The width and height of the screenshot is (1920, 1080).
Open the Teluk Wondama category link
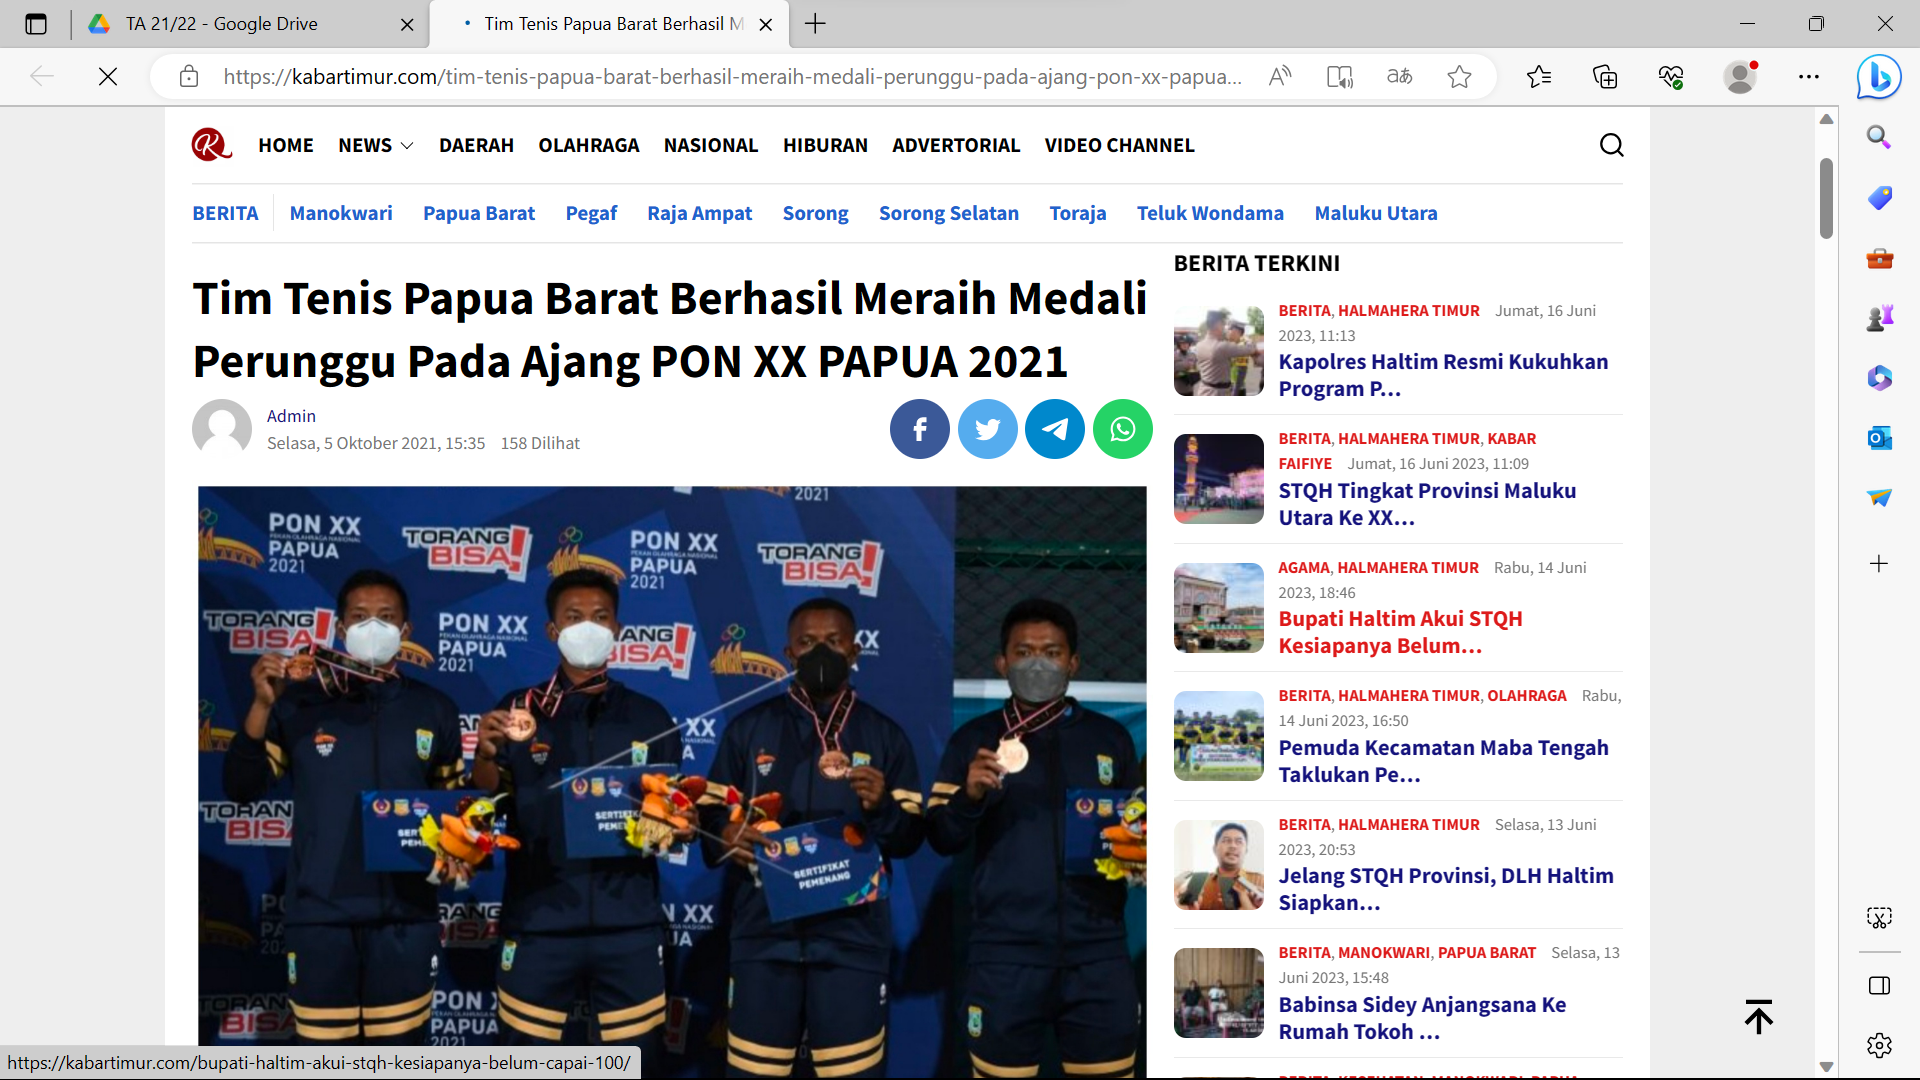click(x=1210, y=213)
